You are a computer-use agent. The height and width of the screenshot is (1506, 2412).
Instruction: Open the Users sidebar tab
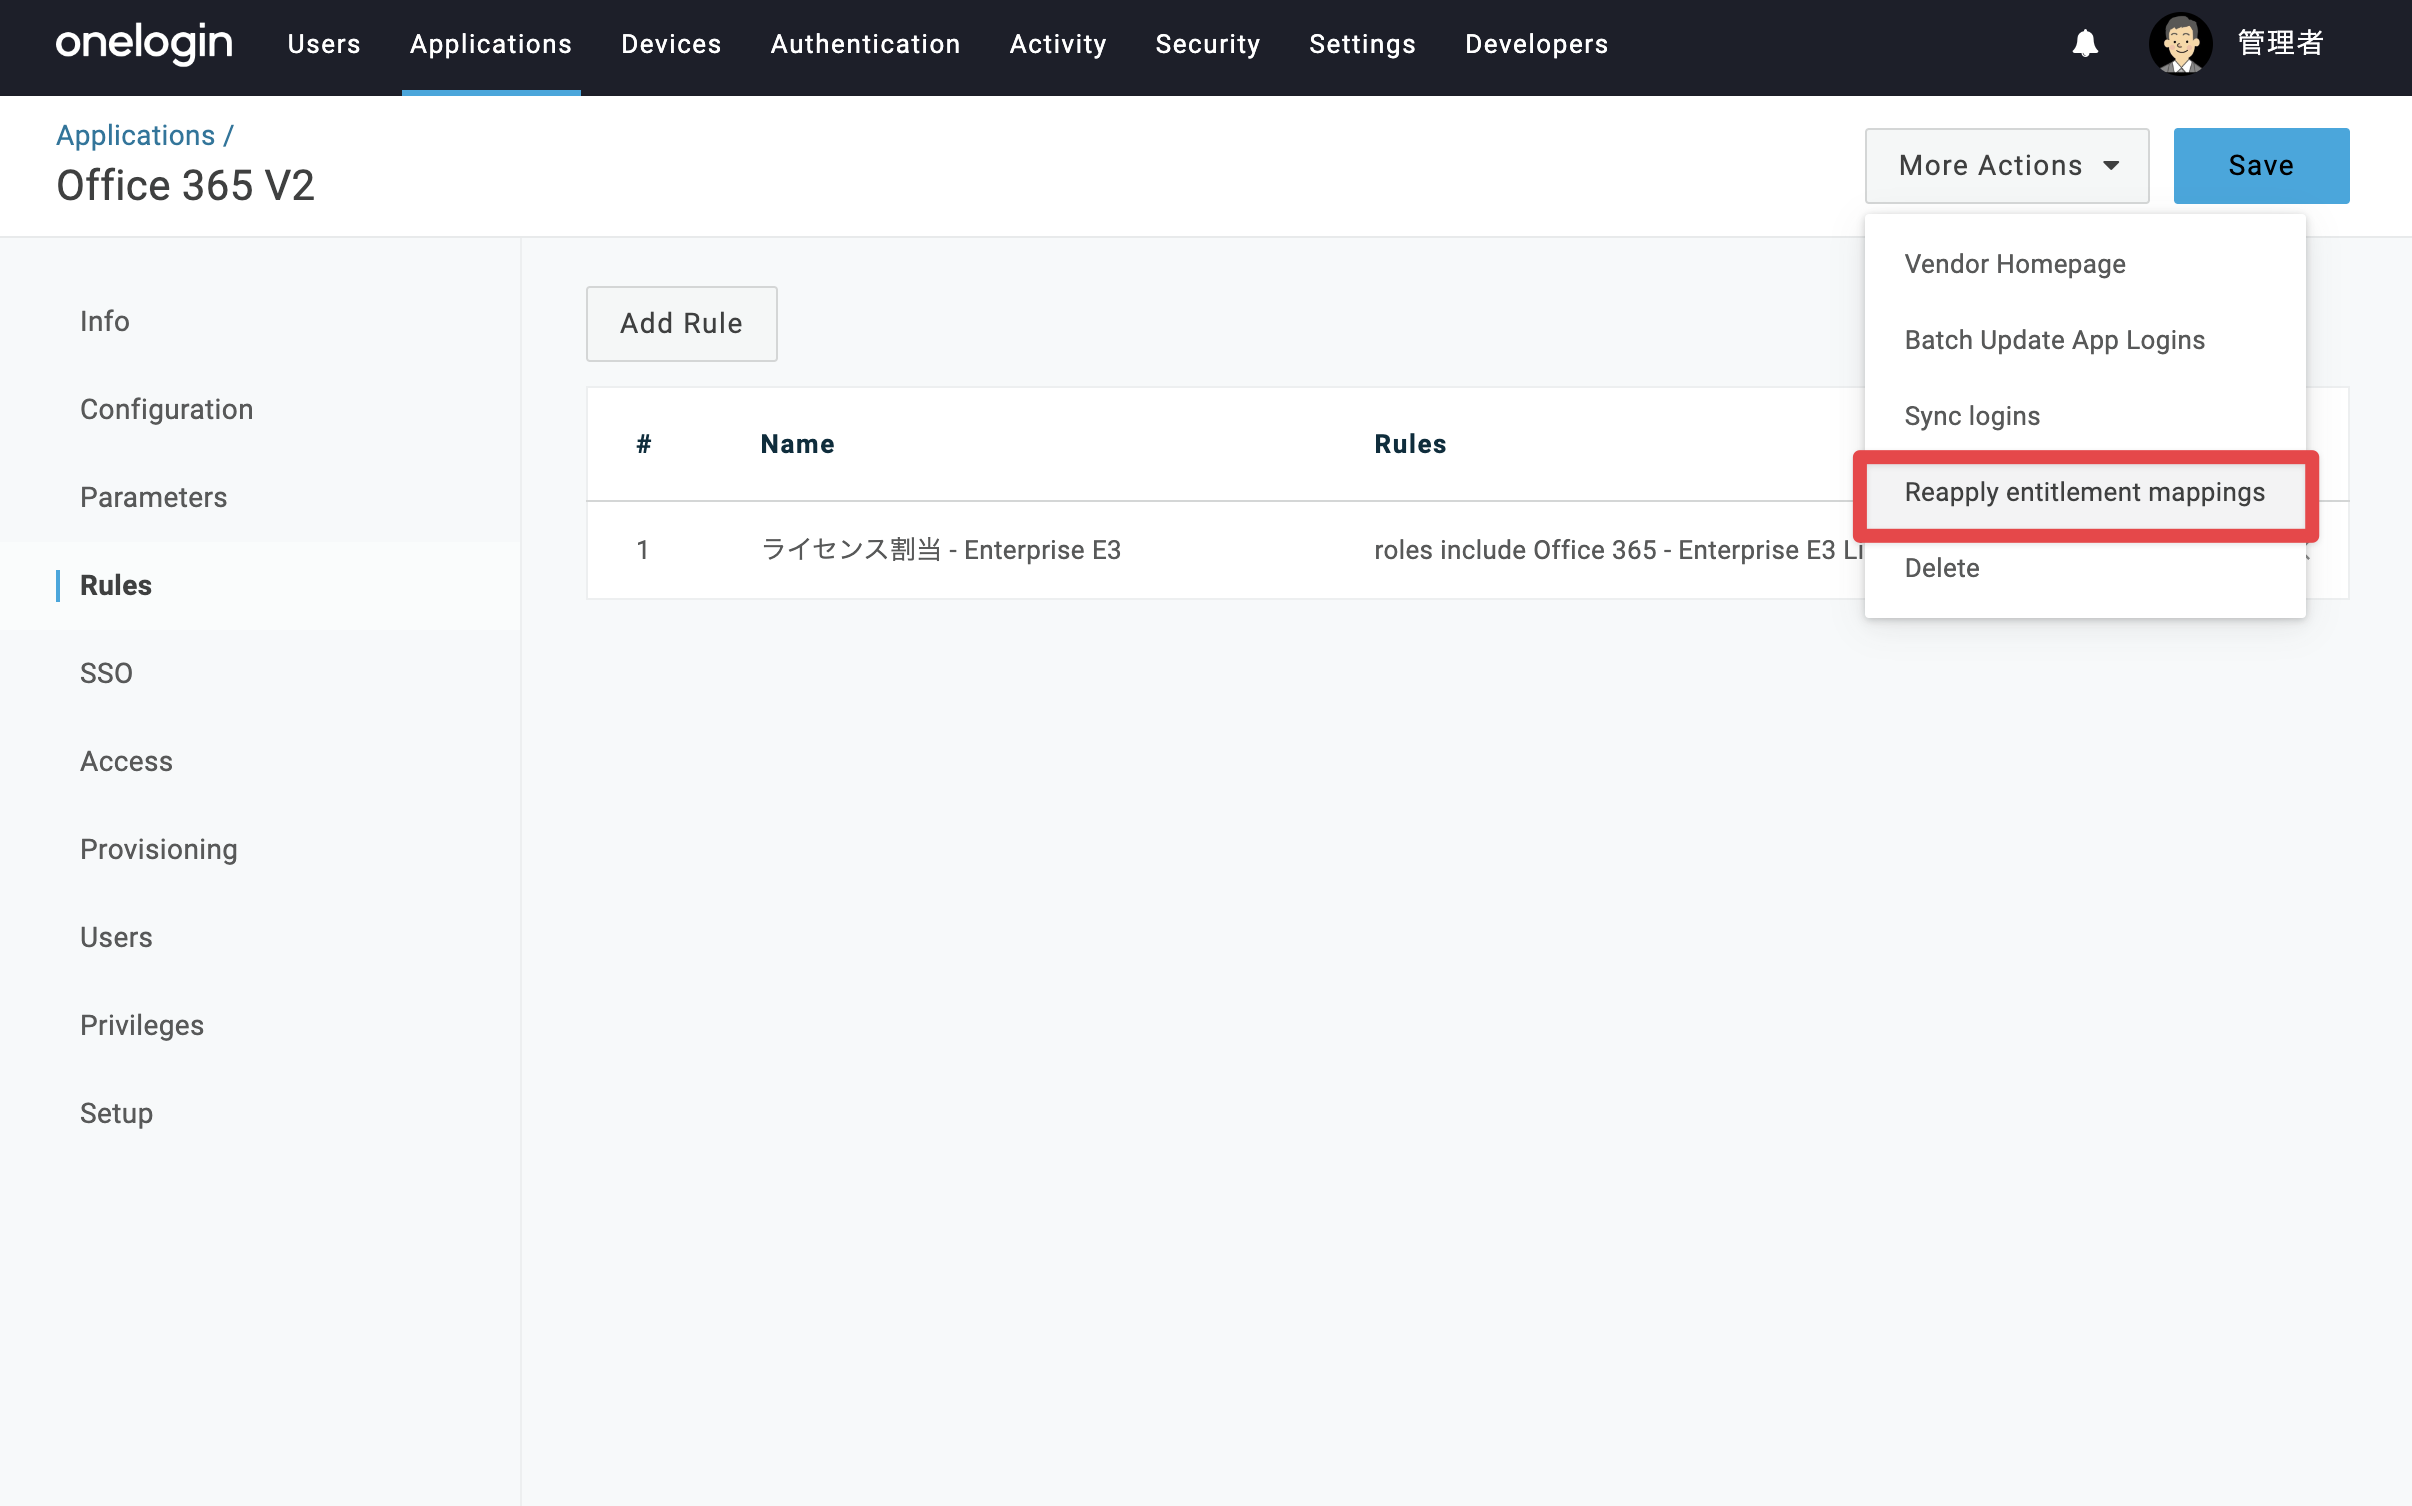pyautogui.click(x=116, y=937)
